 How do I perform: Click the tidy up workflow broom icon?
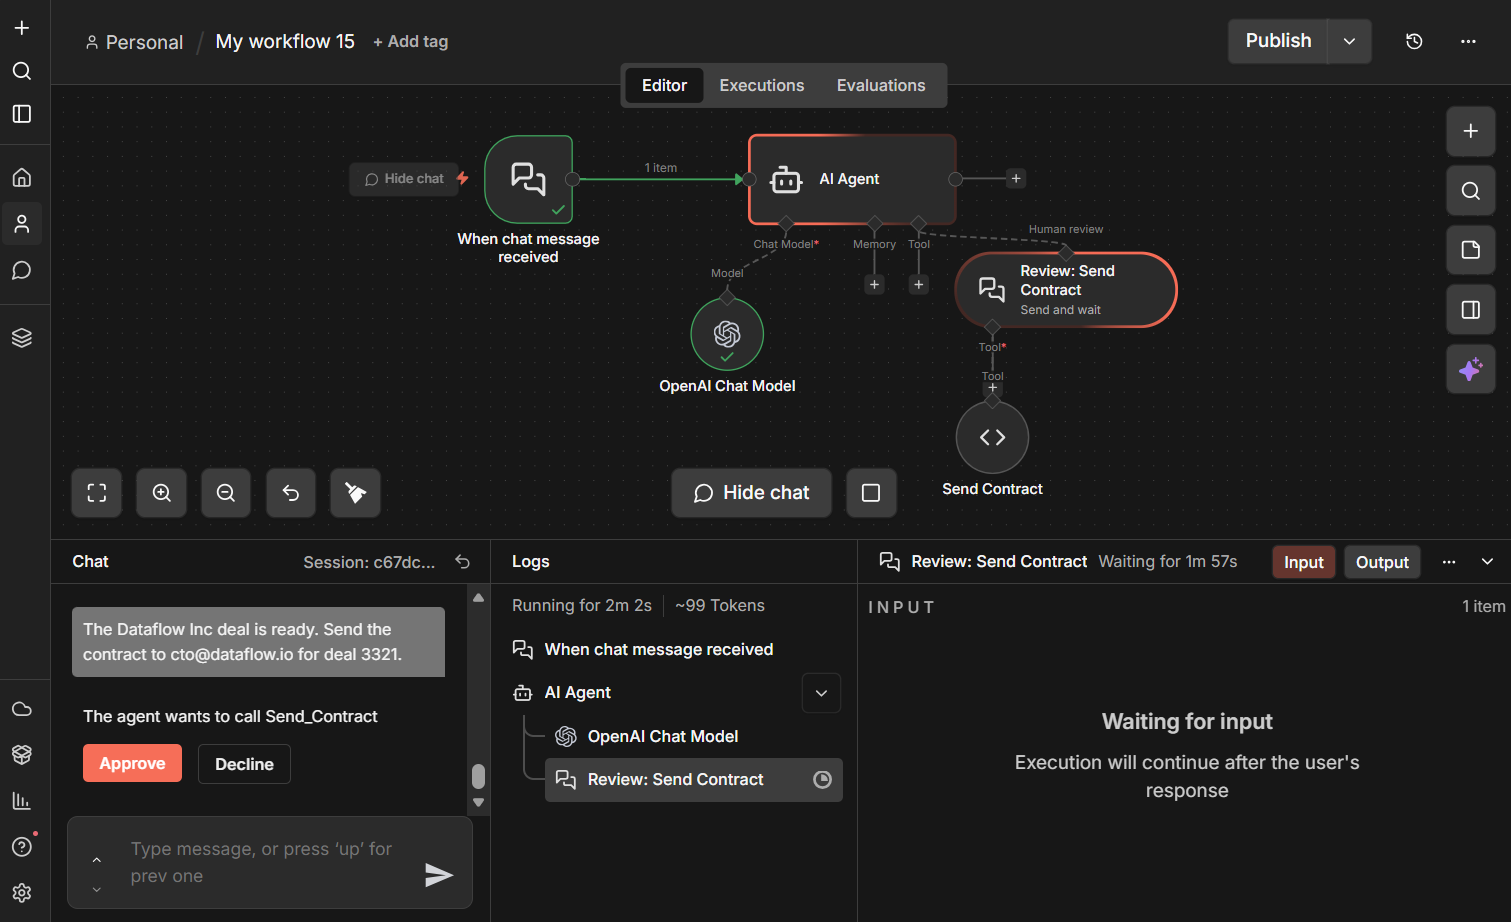[x=355, y=493]
